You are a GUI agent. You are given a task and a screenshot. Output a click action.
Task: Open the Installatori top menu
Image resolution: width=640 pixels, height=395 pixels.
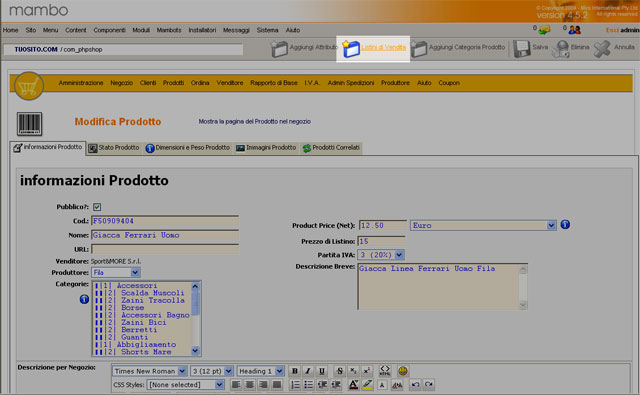coord(202,30)
